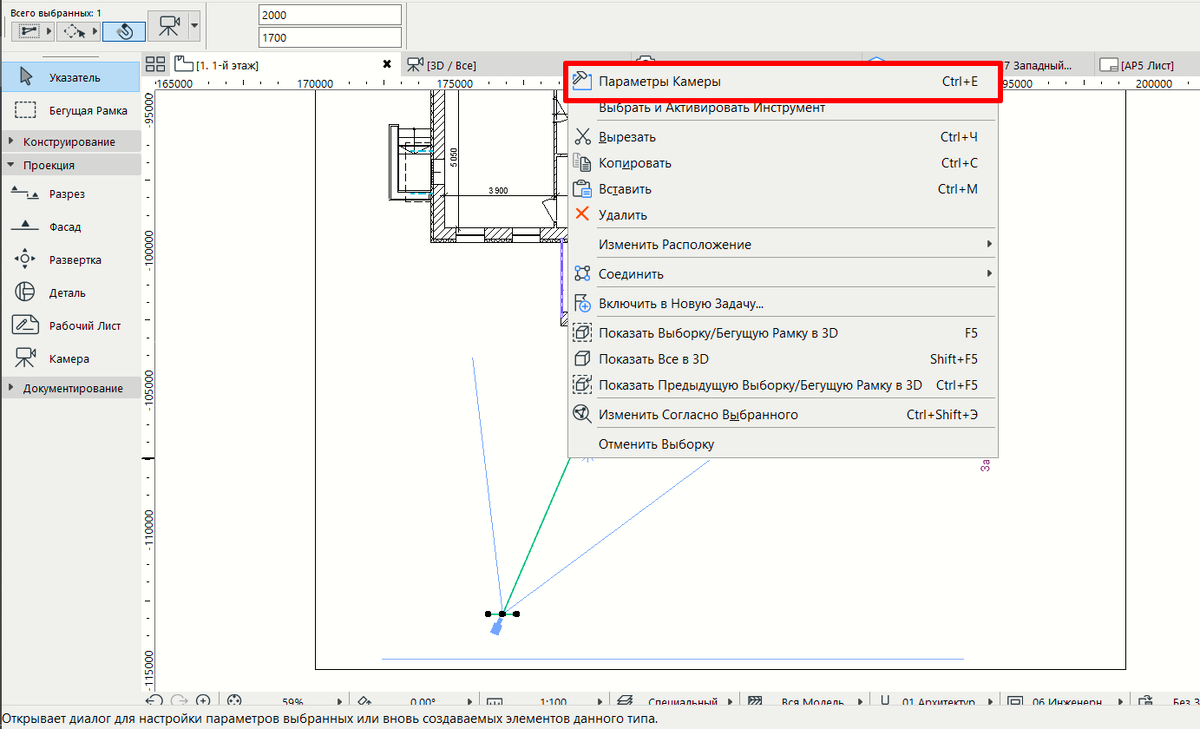Image resolution: width=1200 pixels, height=729 pixels.
Task: Choose Копировать in context menu
Action: (783, 163)
